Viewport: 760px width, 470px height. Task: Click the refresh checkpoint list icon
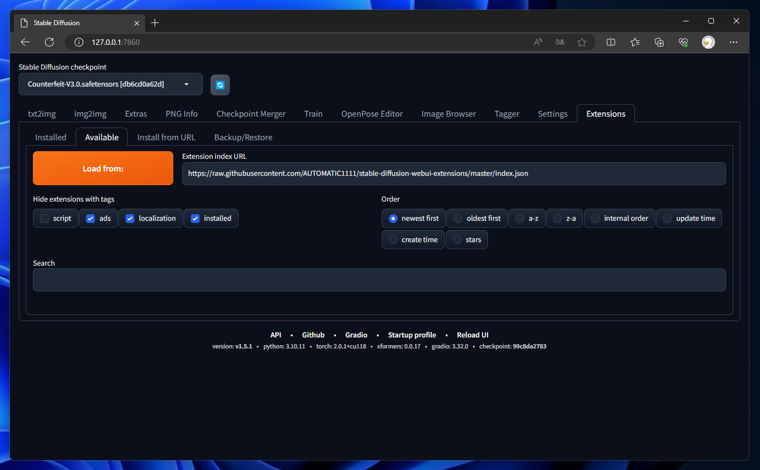pos(220,85)
